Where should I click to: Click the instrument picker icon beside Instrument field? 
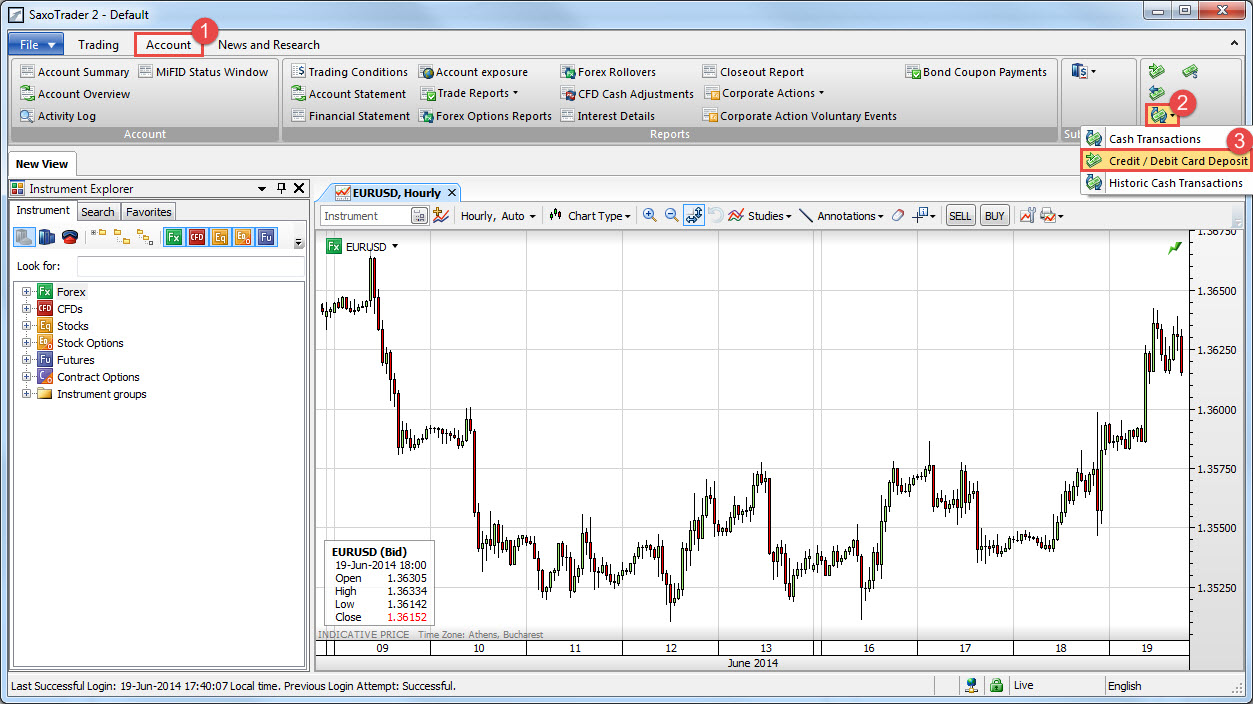pyautogui.click(x=419, y=215)
